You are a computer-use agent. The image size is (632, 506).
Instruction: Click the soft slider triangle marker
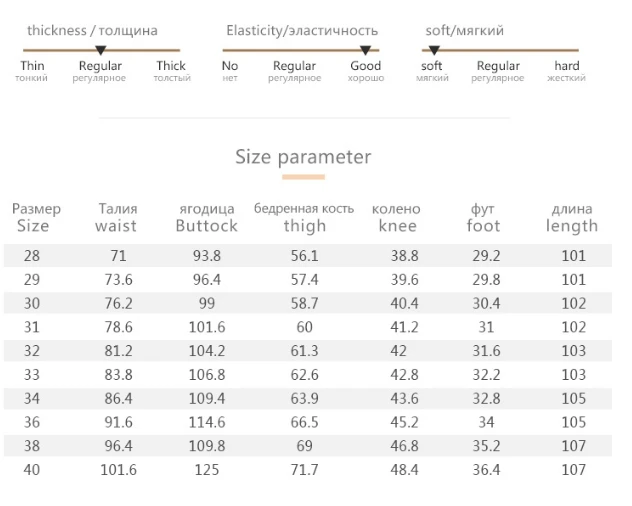(434, 50)
